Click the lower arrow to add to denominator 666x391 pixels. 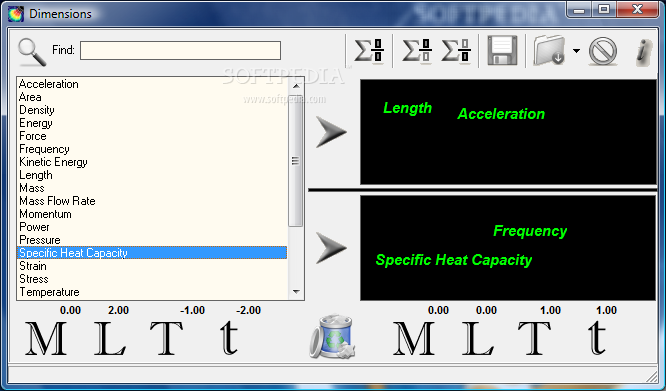pyautogui.click(x=331, y=248)
